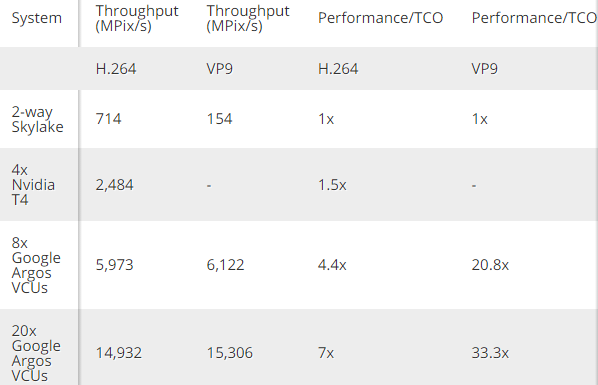The width and height of the screenshot is (598, 385).
Task: Select the 2-way Skylake row label
Action: [x=37, y=119]
